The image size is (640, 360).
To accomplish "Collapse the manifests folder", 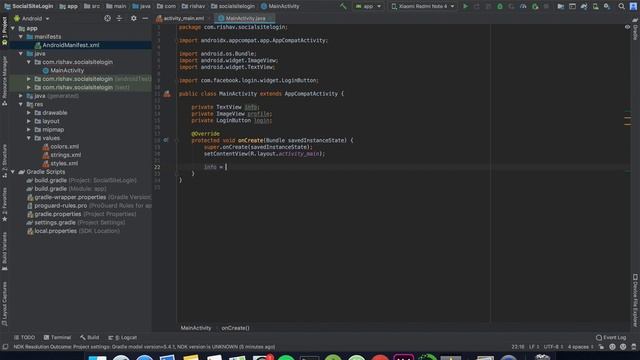I will point(21,37).
